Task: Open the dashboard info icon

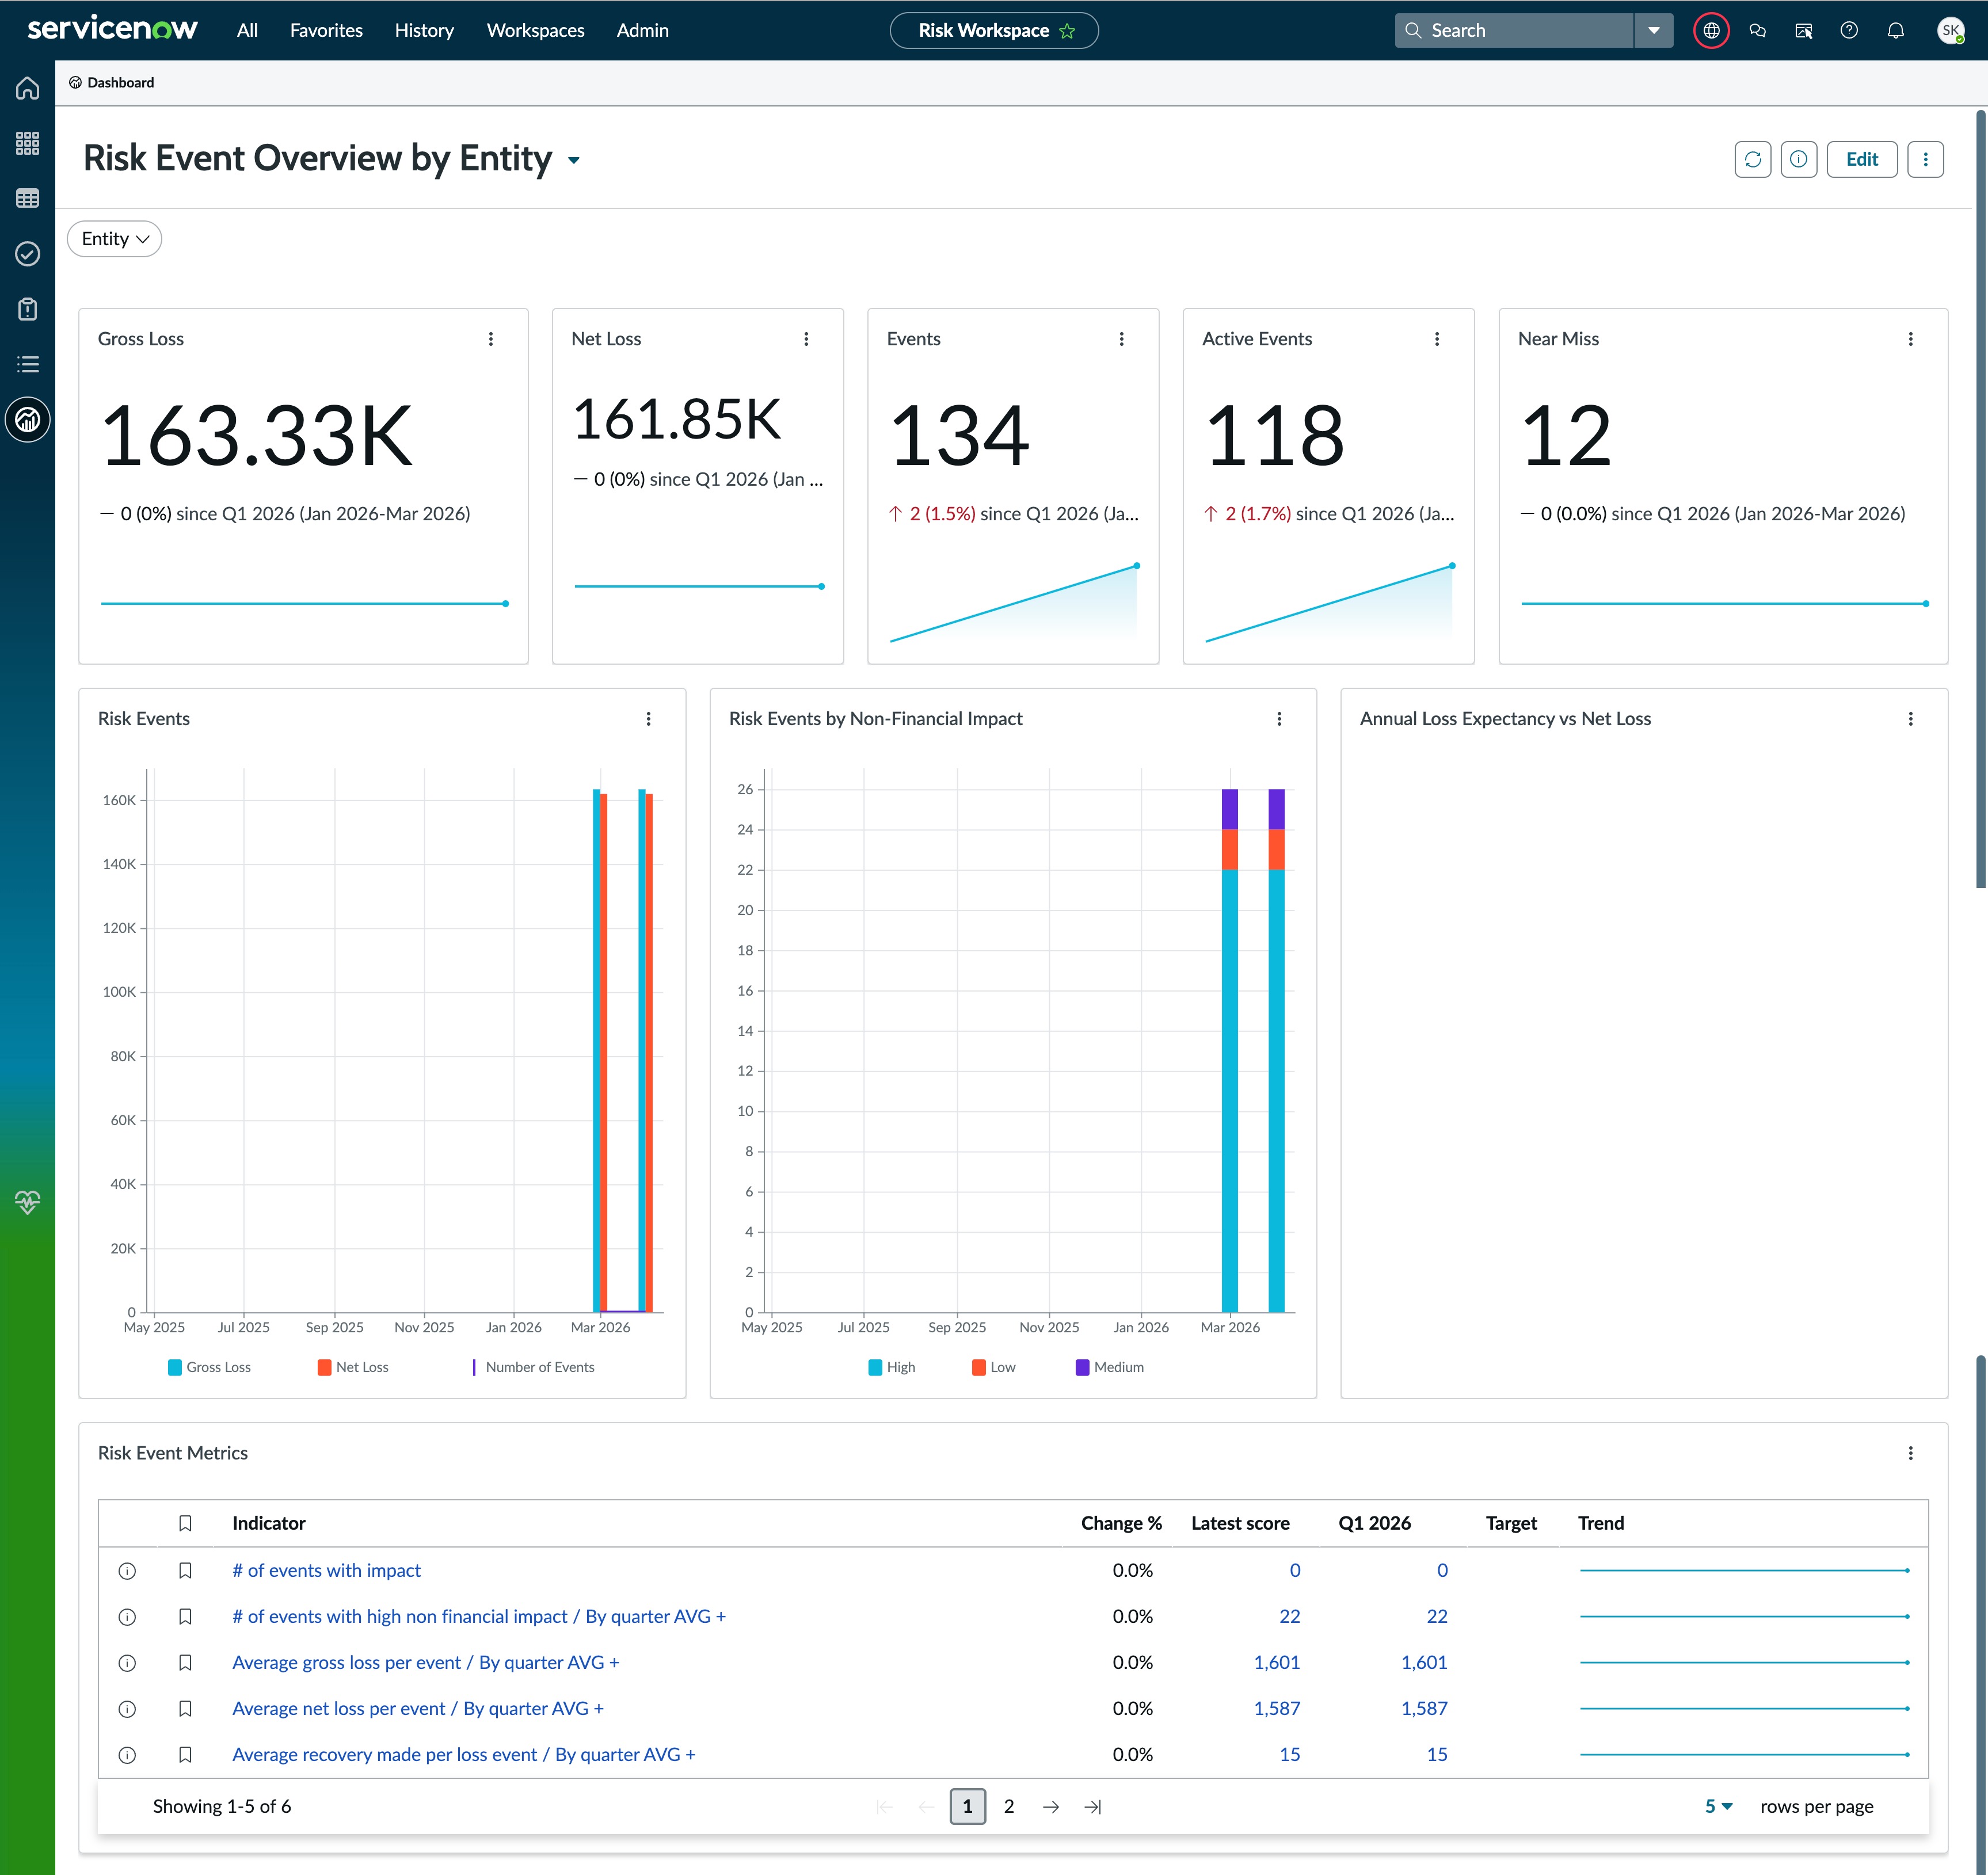Action: pyautogui.click(x=1798, y=159)
